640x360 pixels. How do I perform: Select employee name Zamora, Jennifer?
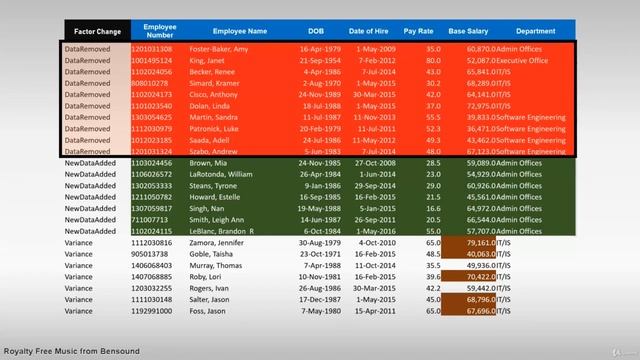click(216, 242)
